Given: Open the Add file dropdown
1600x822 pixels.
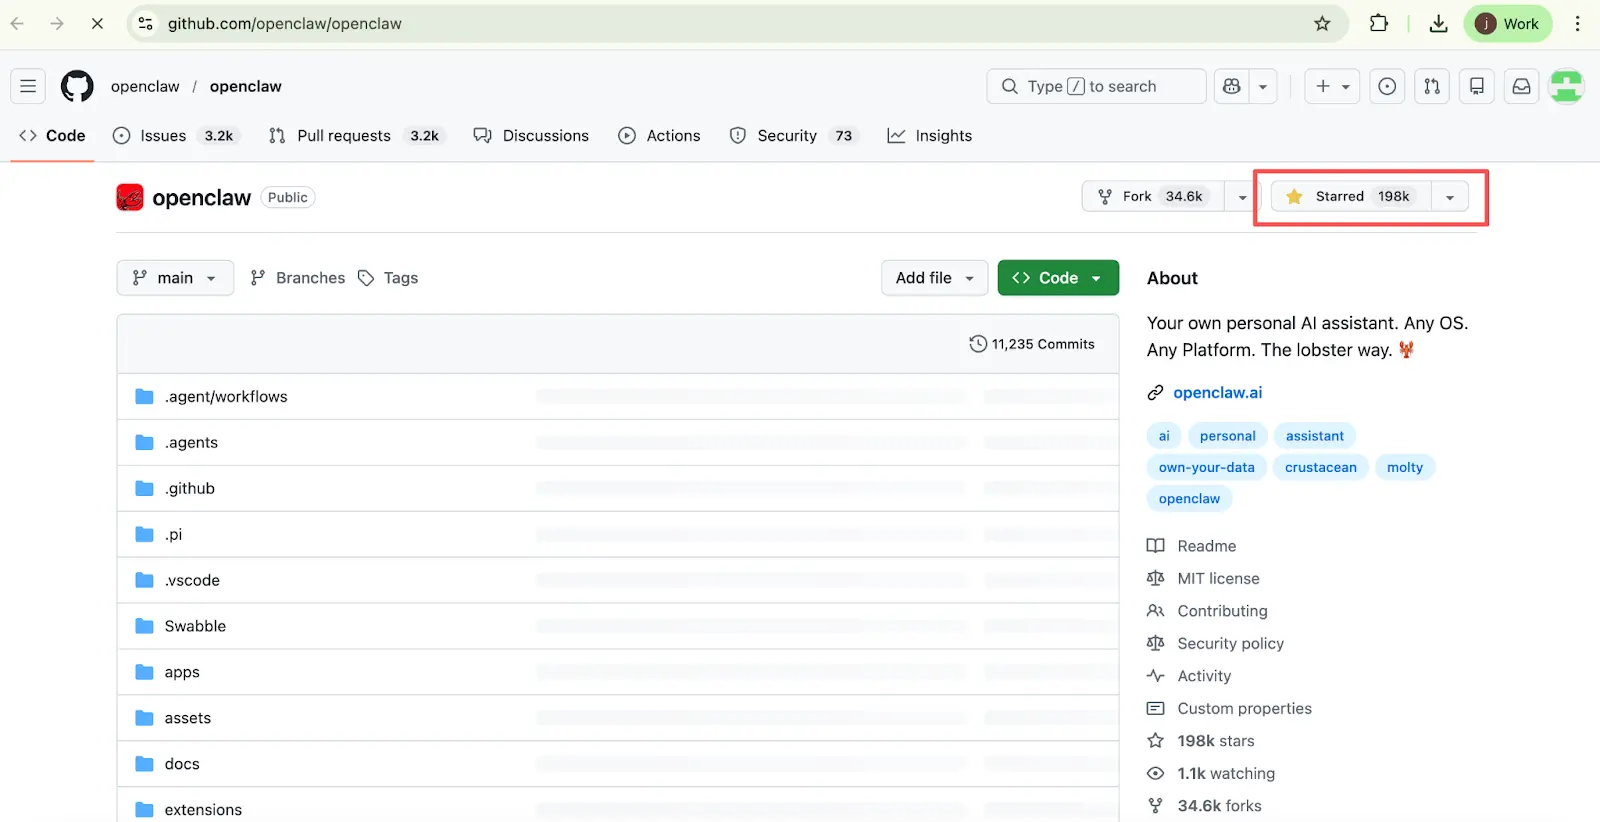Looking at the screenshot, I should tap(934, 278).
